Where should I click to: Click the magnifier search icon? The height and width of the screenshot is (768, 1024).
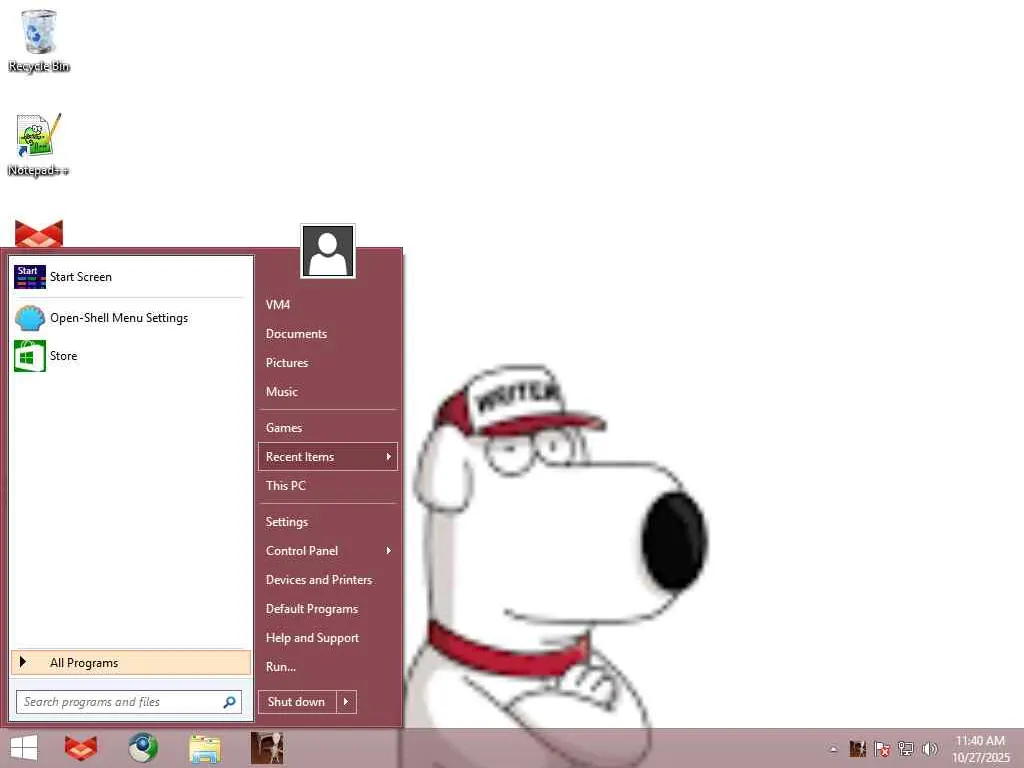pos(229,702)
